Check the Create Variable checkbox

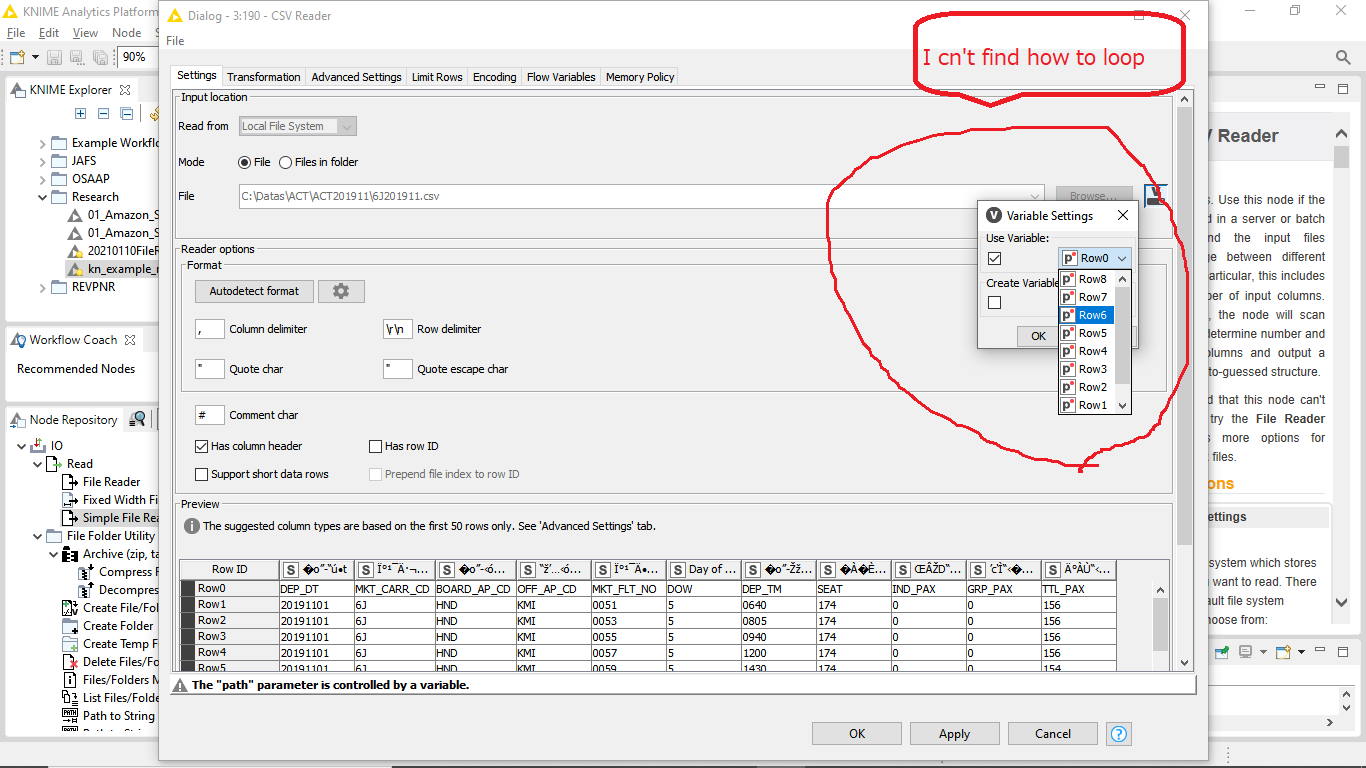tap(994, 302)
